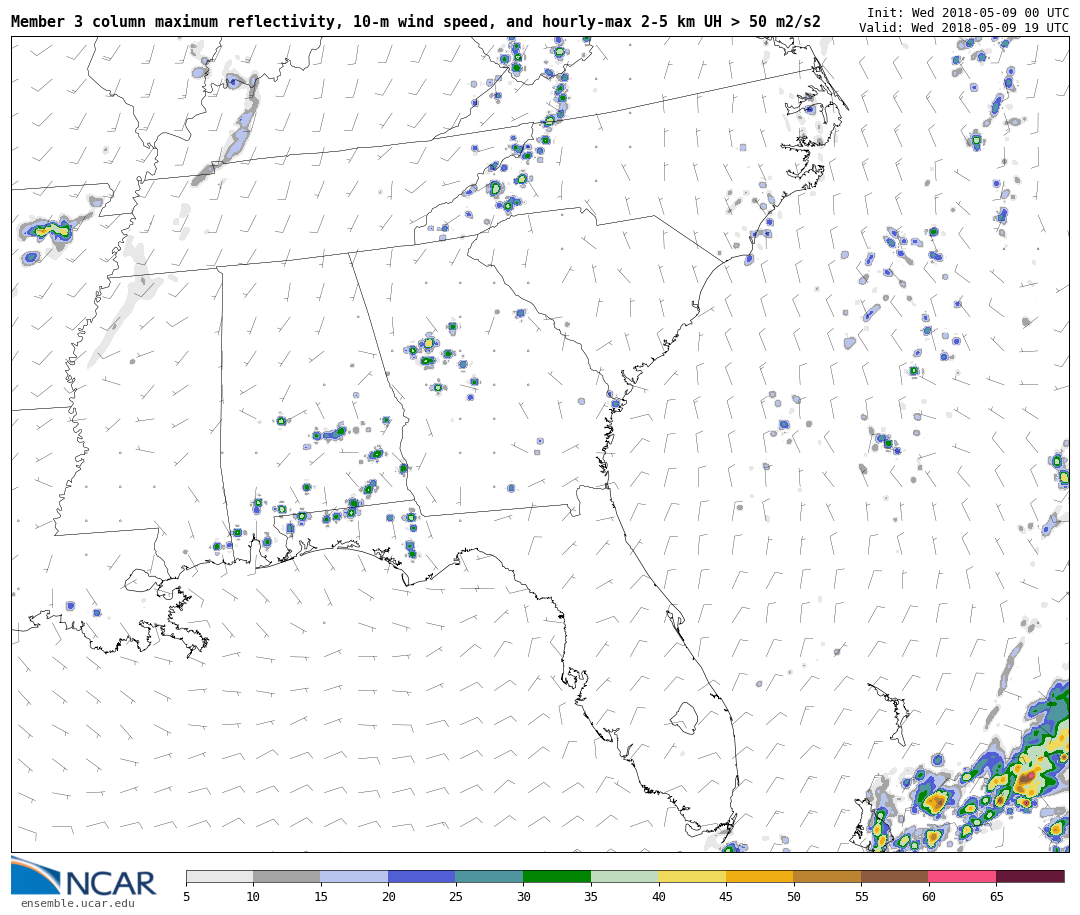The image size is (1080, 915).
Task: Click the colorbar label 35
Action: (x=591, y=896)
